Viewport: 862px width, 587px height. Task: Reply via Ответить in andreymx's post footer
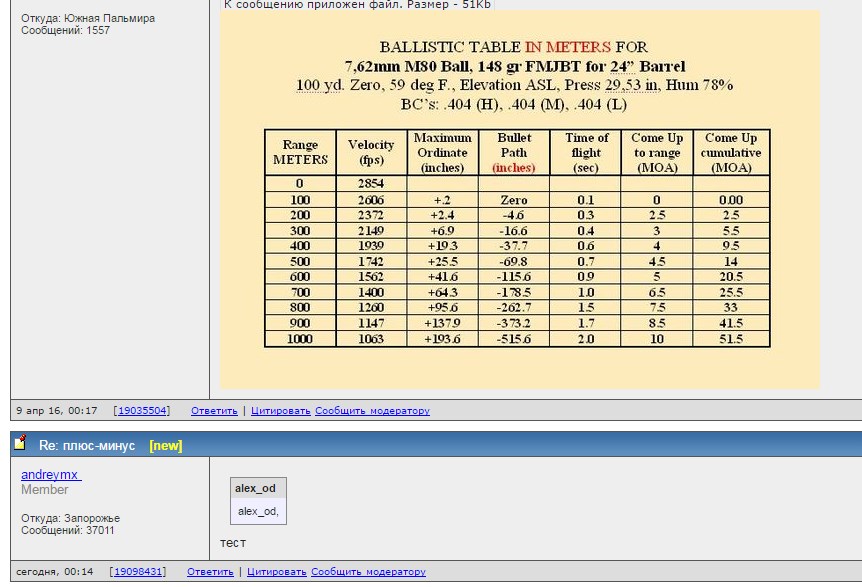210,572
